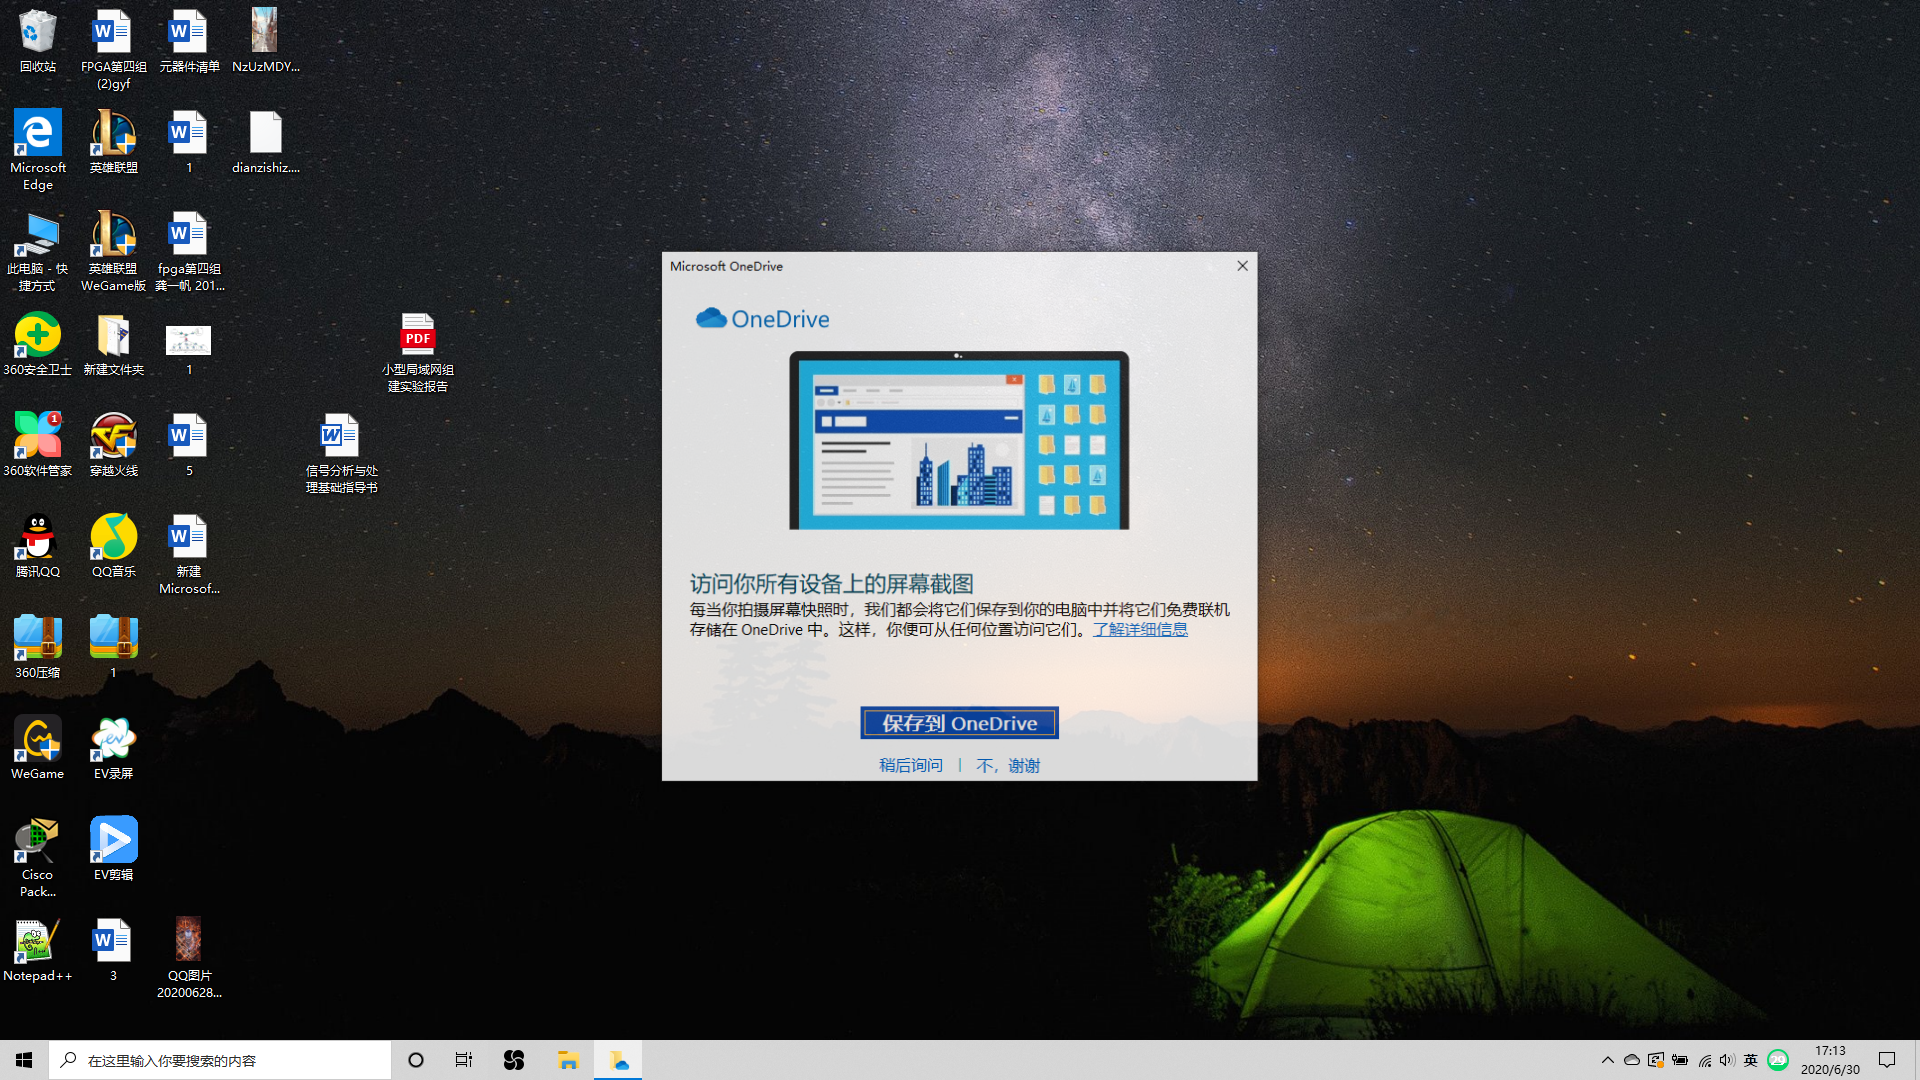Open the 了解详细信息 hyperlink
Screen dimensions: 1920x1080
(x=1140, y=630)
